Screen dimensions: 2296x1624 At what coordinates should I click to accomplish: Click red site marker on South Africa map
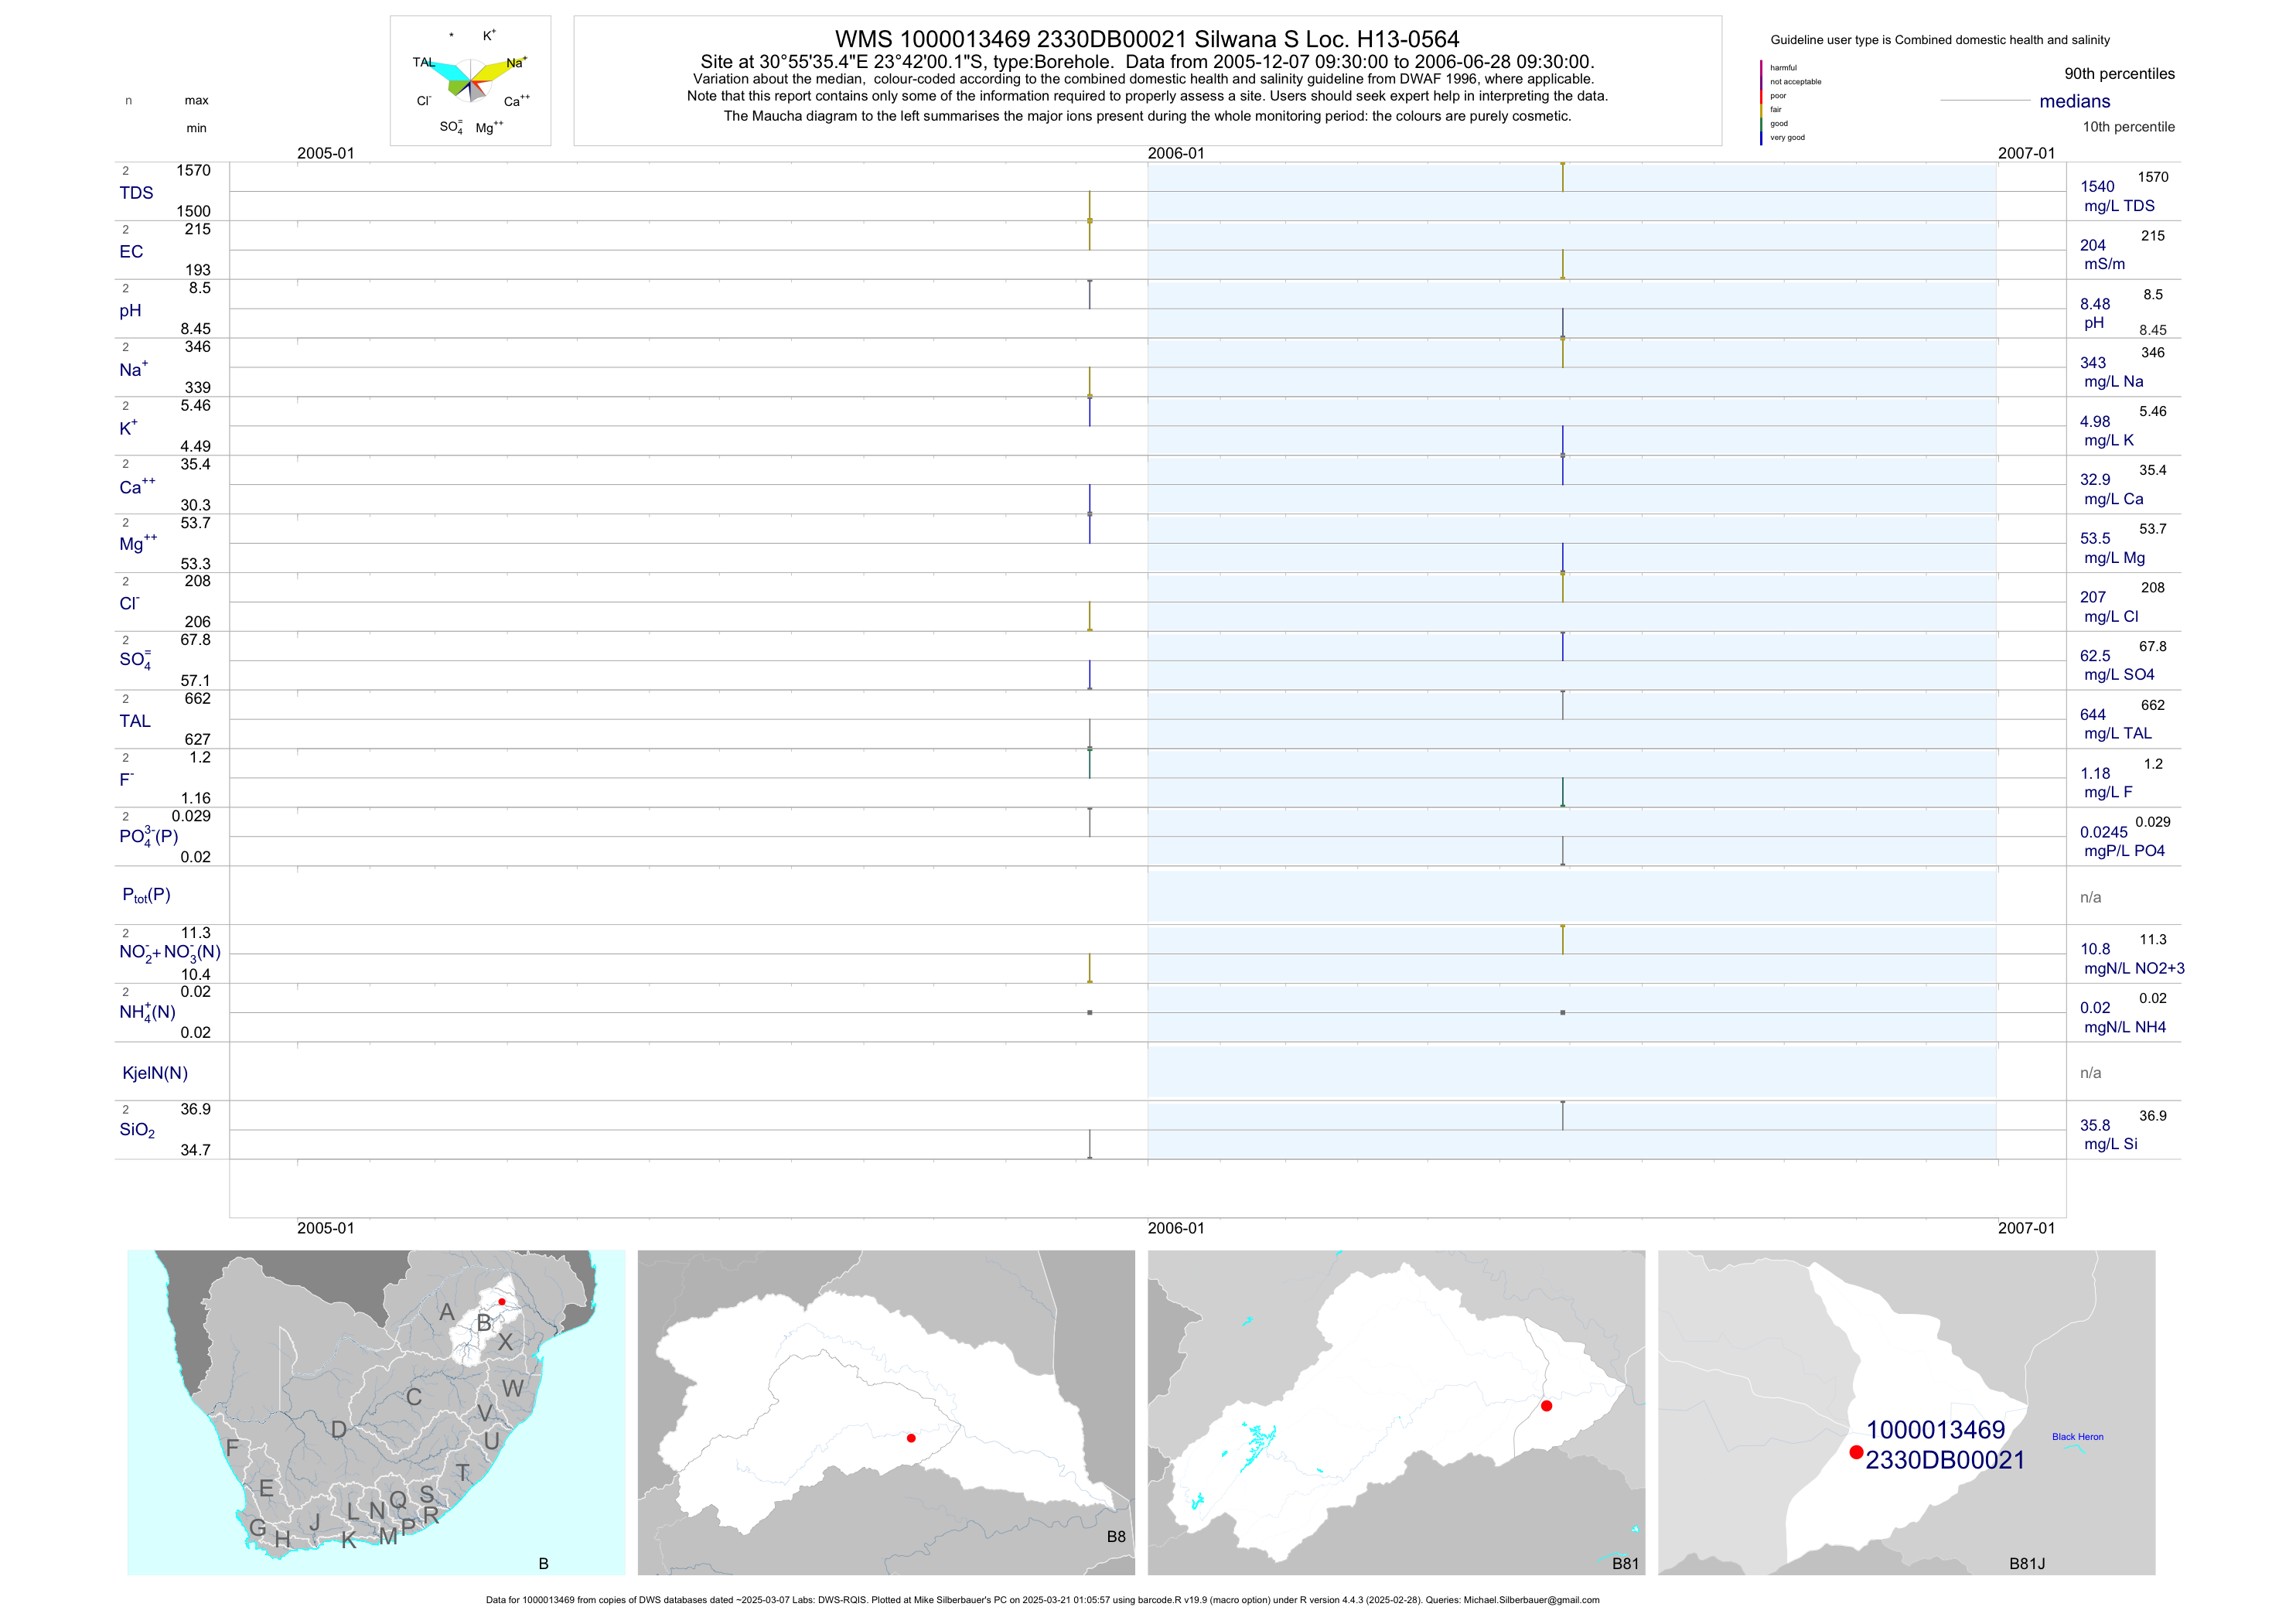(501, 1301)
